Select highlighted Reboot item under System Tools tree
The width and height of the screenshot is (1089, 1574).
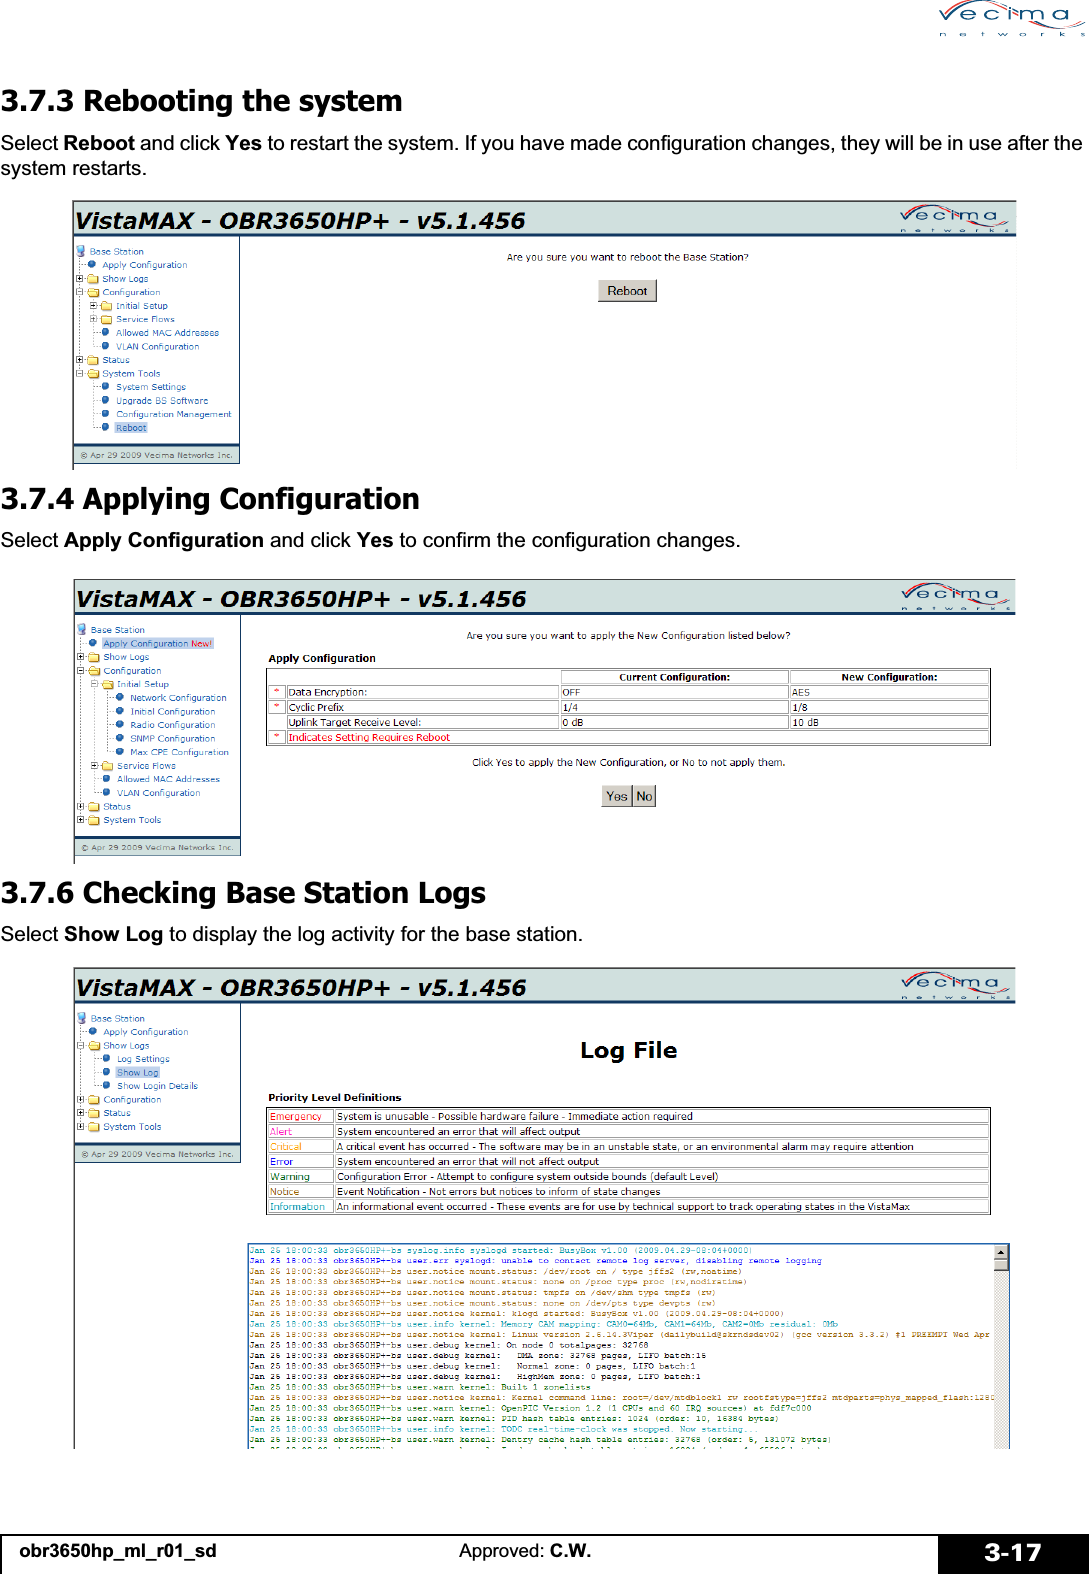pos(131,427)
